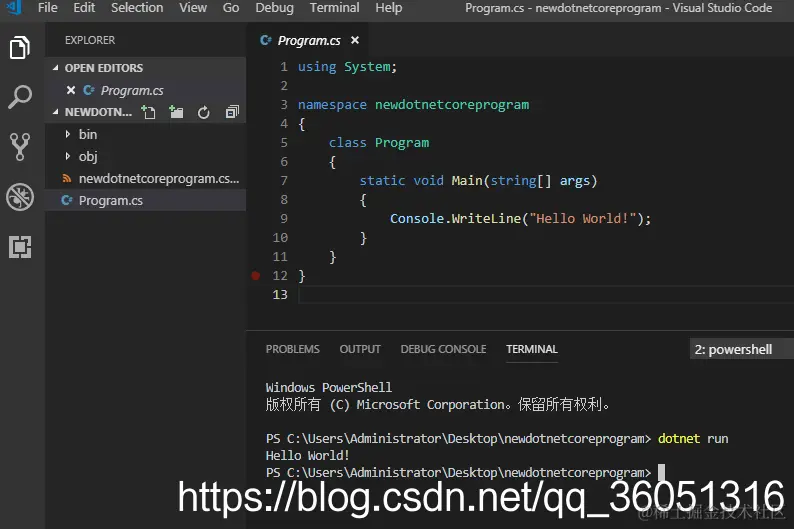This screenshot has width=794, height=529.
Task: Place cursor on empty line 13
Action: [546, 295]
